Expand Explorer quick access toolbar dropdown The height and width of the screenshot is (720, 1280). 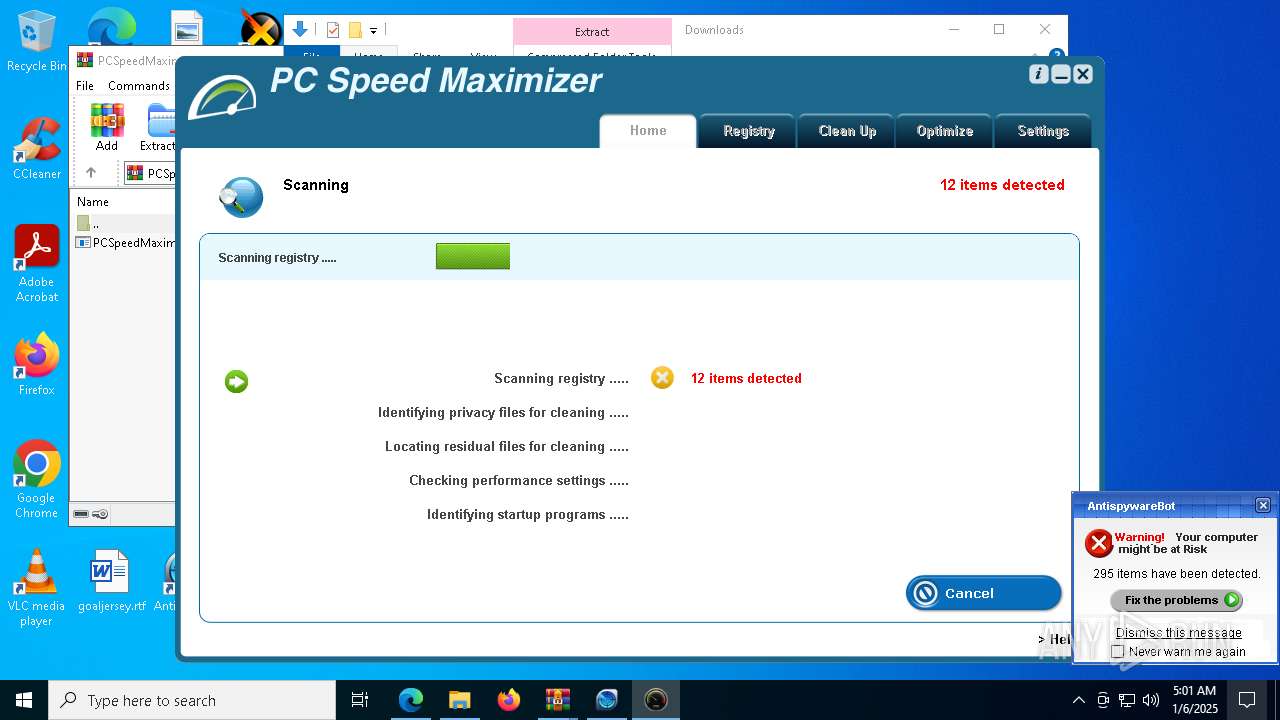pos(373,31)
